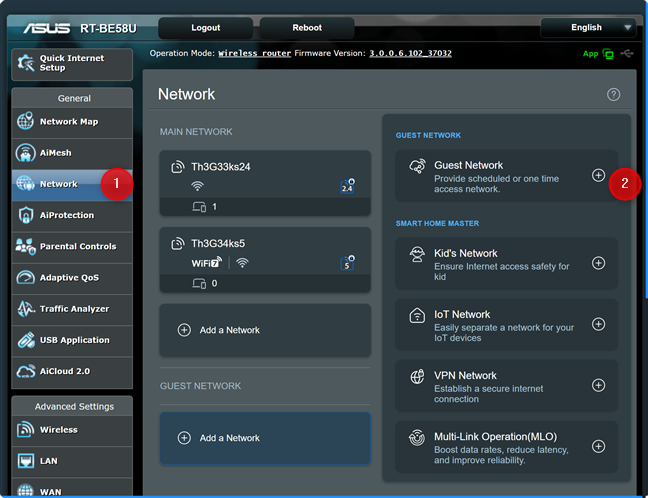Click the USB Application icon
Image resolution: width=648 pixels, height=498 pixels.
tap(26, 340)
